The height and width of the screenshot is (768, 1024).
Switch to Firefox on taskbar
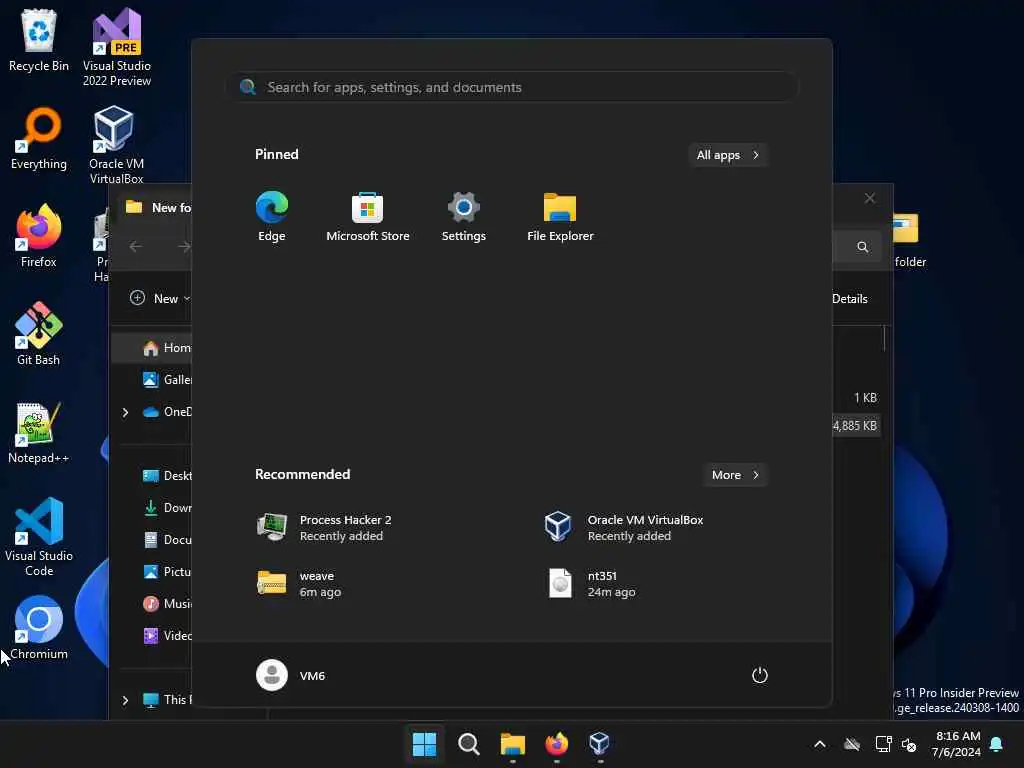tap(556, 743)
